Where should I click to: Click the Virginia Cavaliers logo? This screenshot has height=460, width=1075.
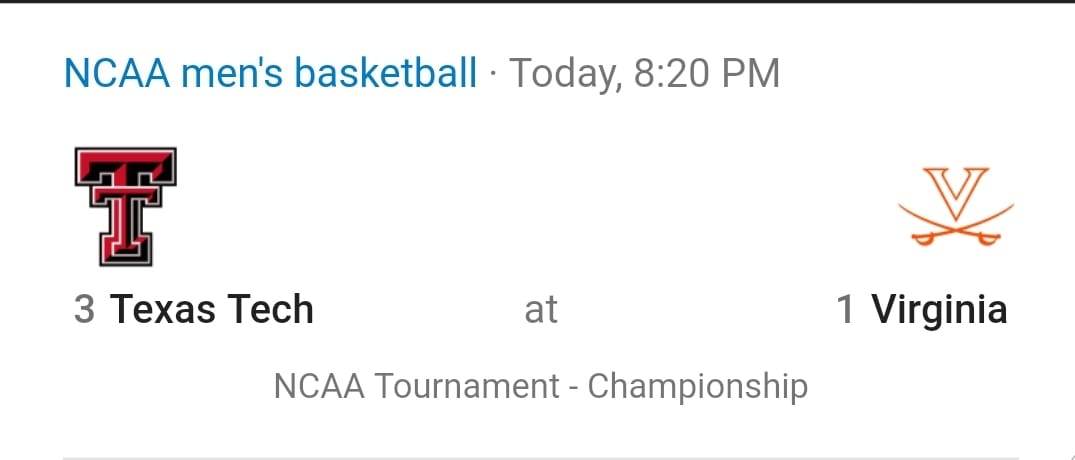tap(956, 206)
